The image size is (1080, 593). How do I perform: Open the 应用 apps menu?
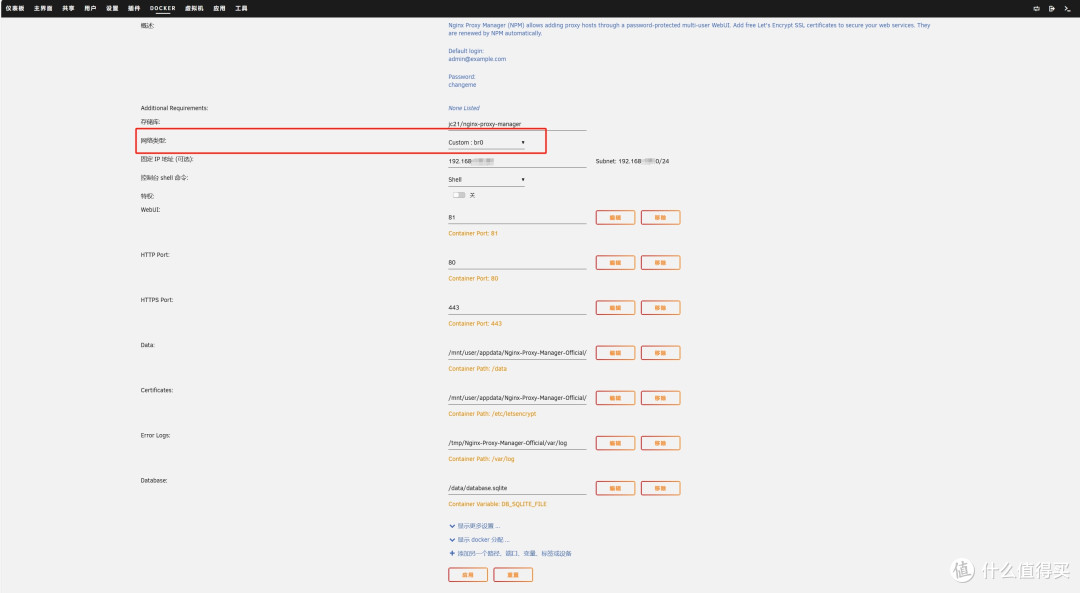[x=219, y=8]
